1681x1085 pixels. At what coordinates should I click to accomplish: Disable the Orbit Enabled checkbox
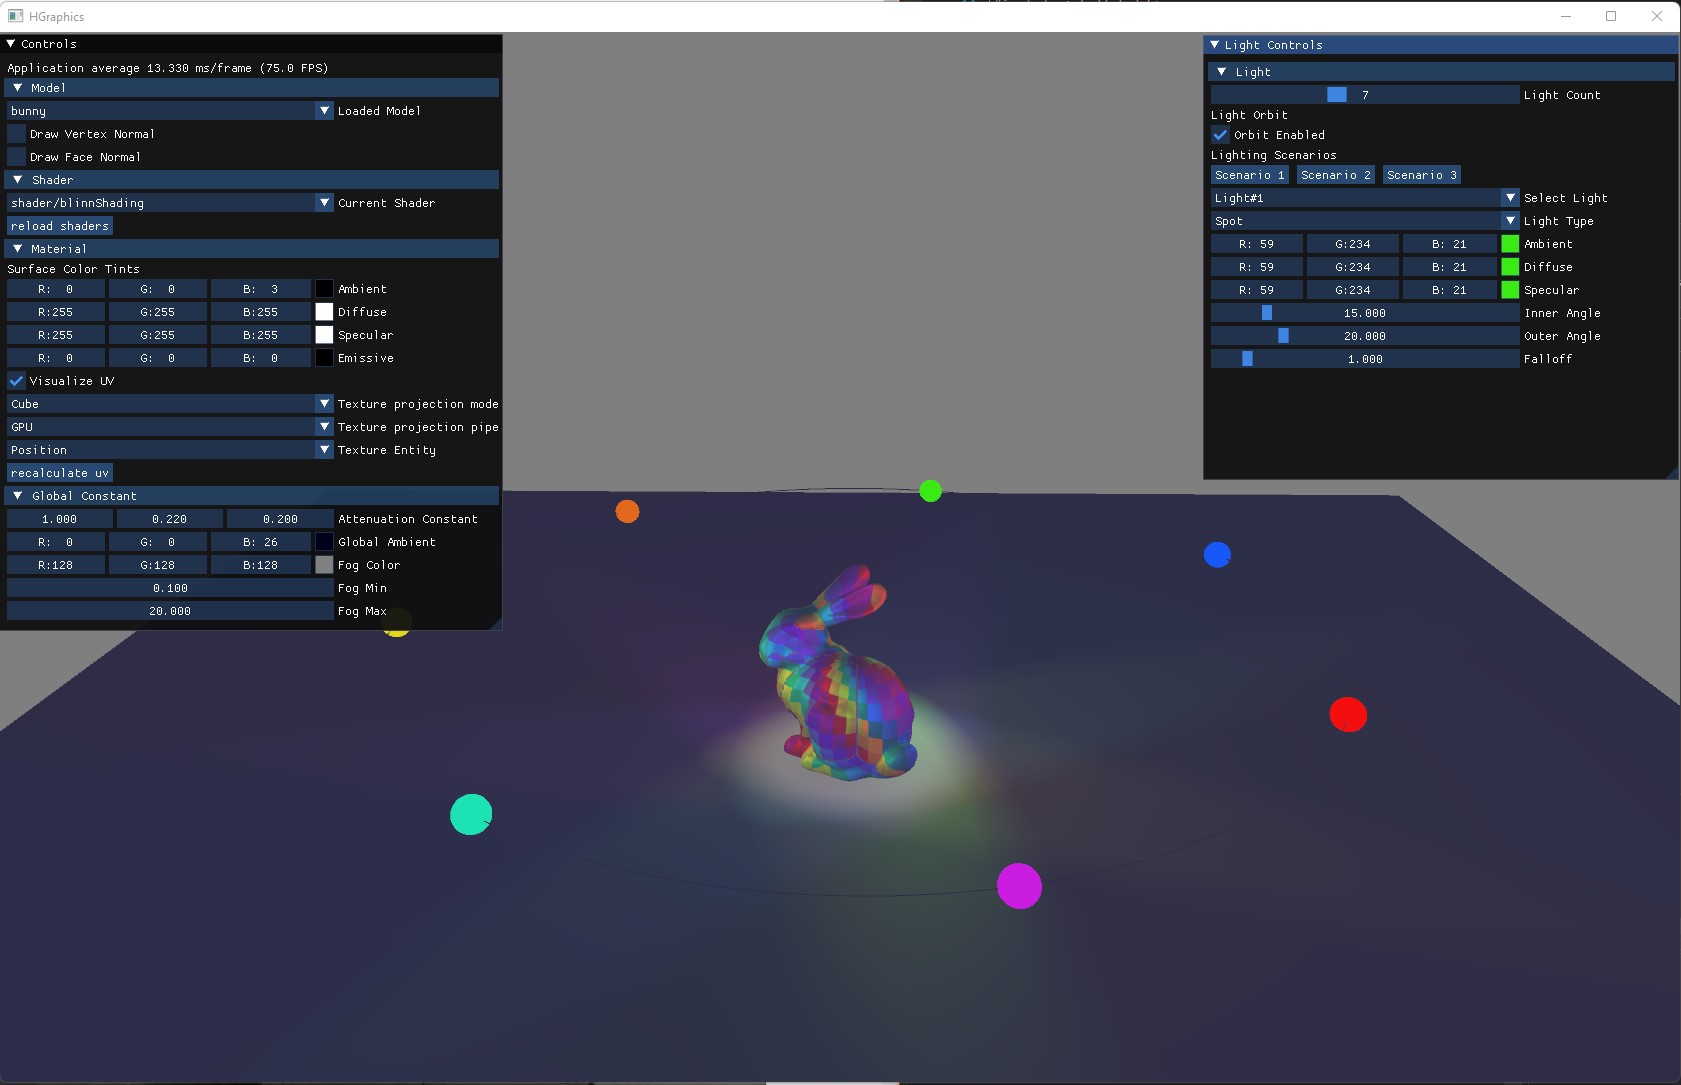[x=1220, y=135]
